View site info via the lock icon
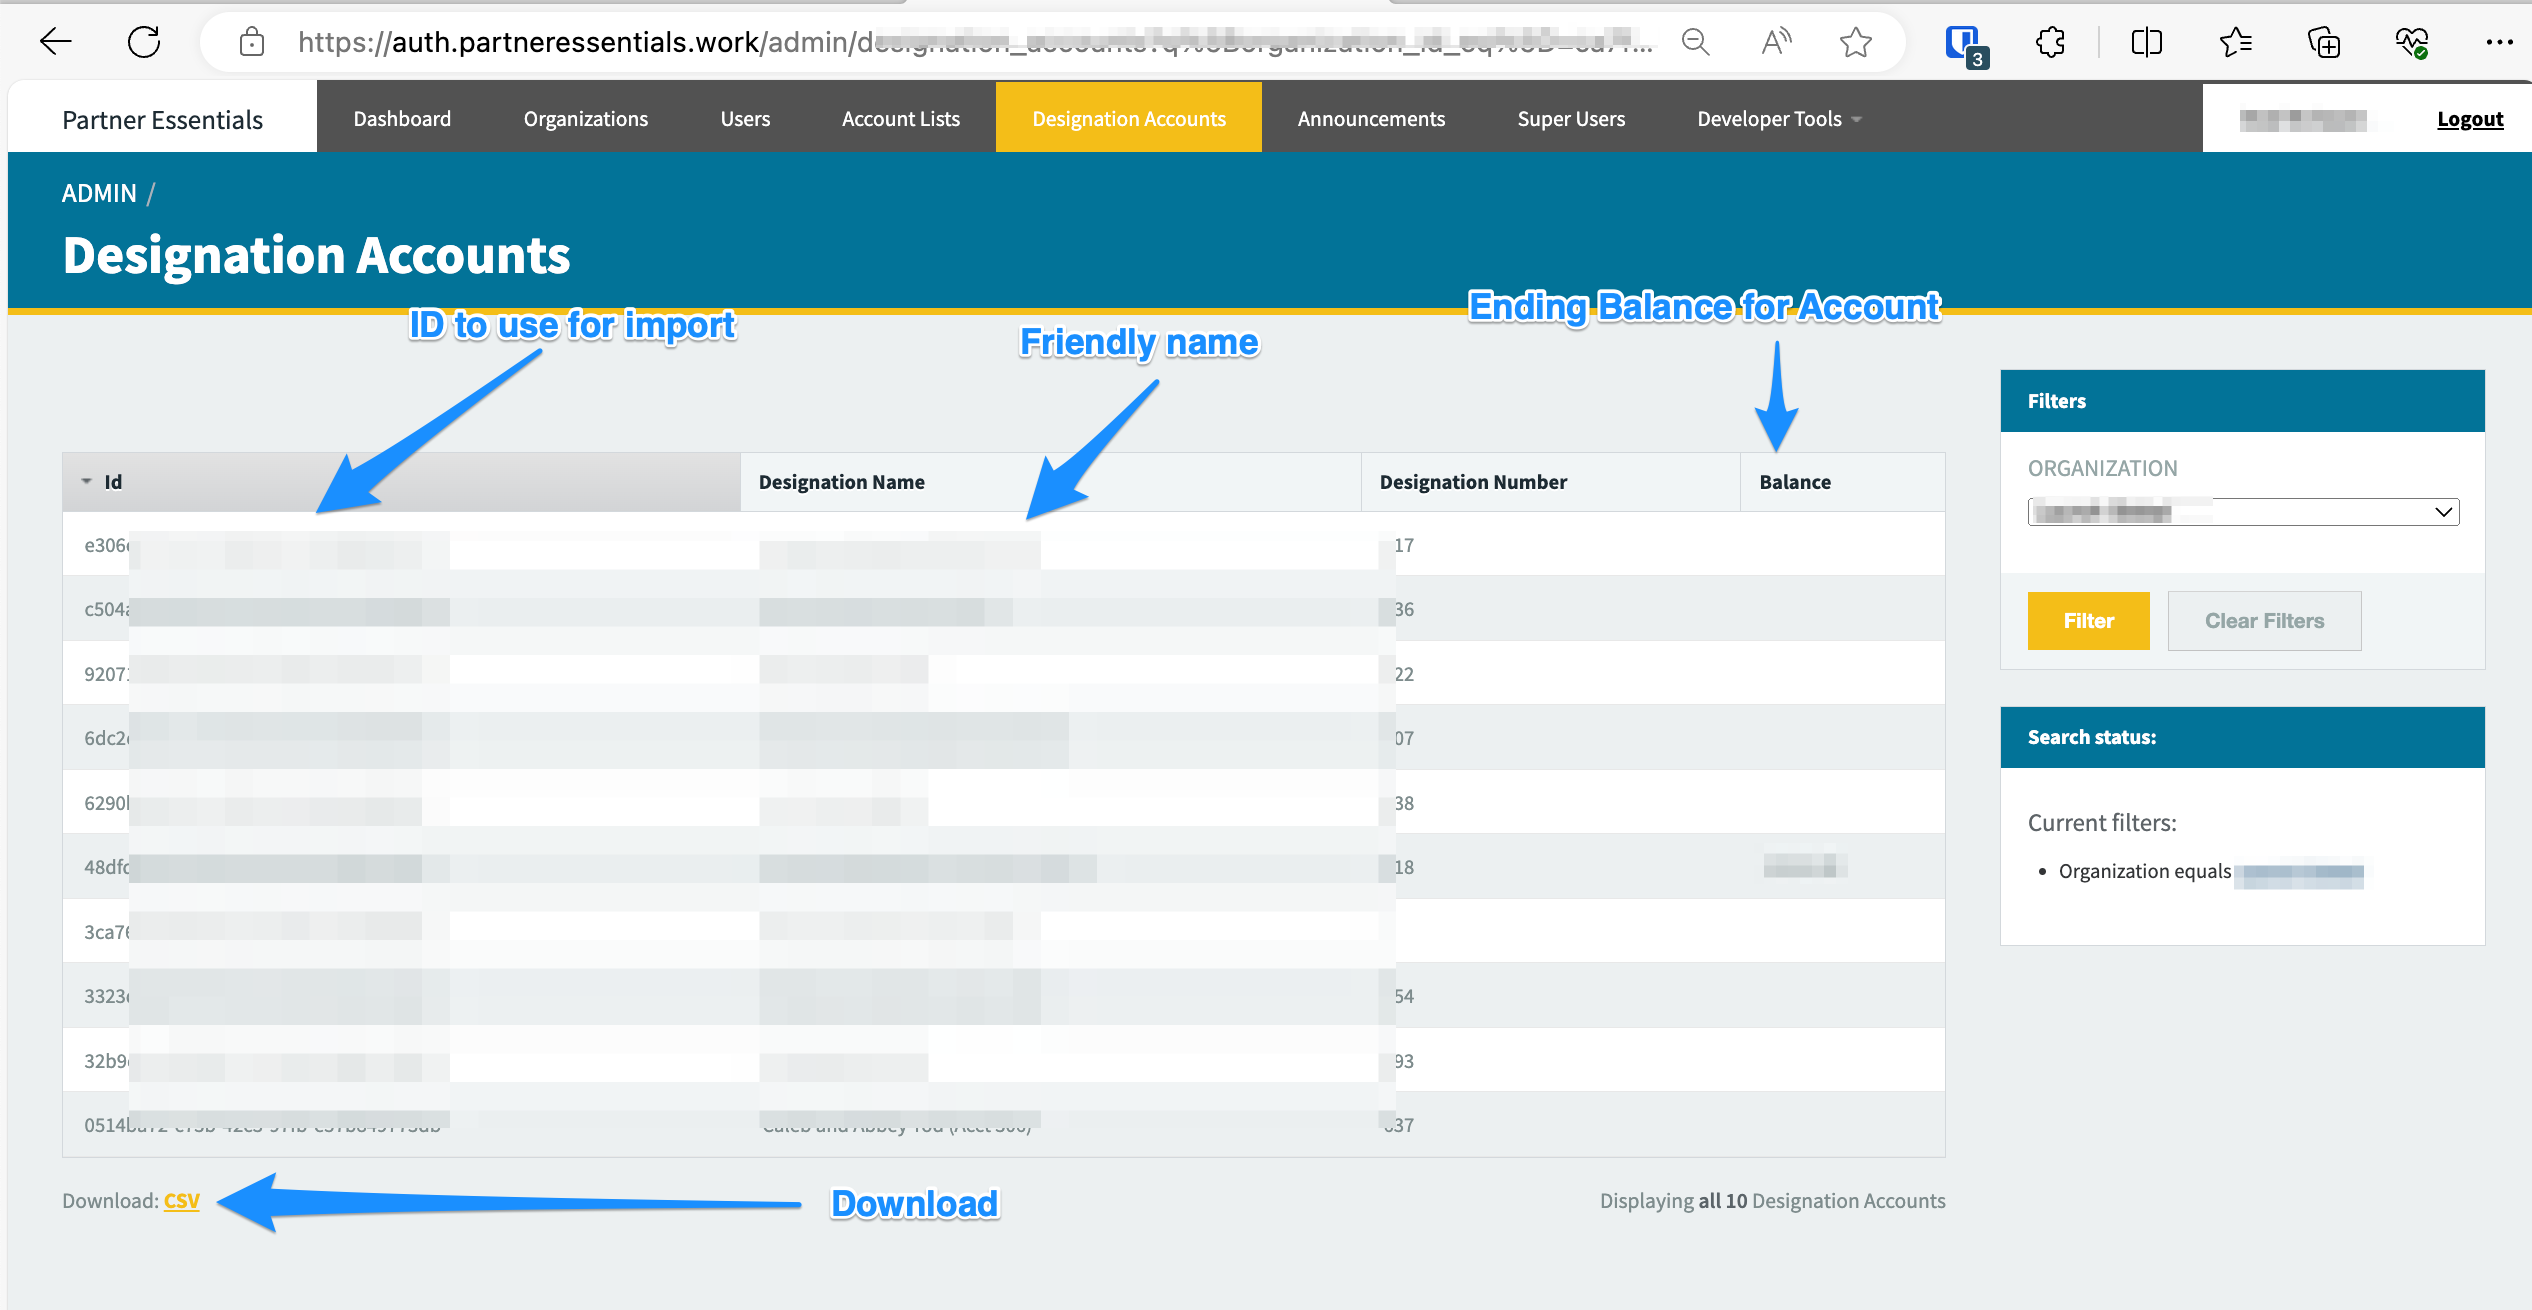Image resolution: width=2532 pixels, height=1310 pixels. 252,42
